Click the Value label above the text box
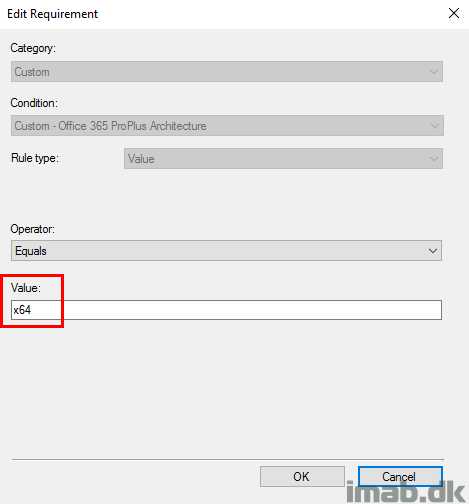Viewport: 469px width, 504px height. coord(26,288)
